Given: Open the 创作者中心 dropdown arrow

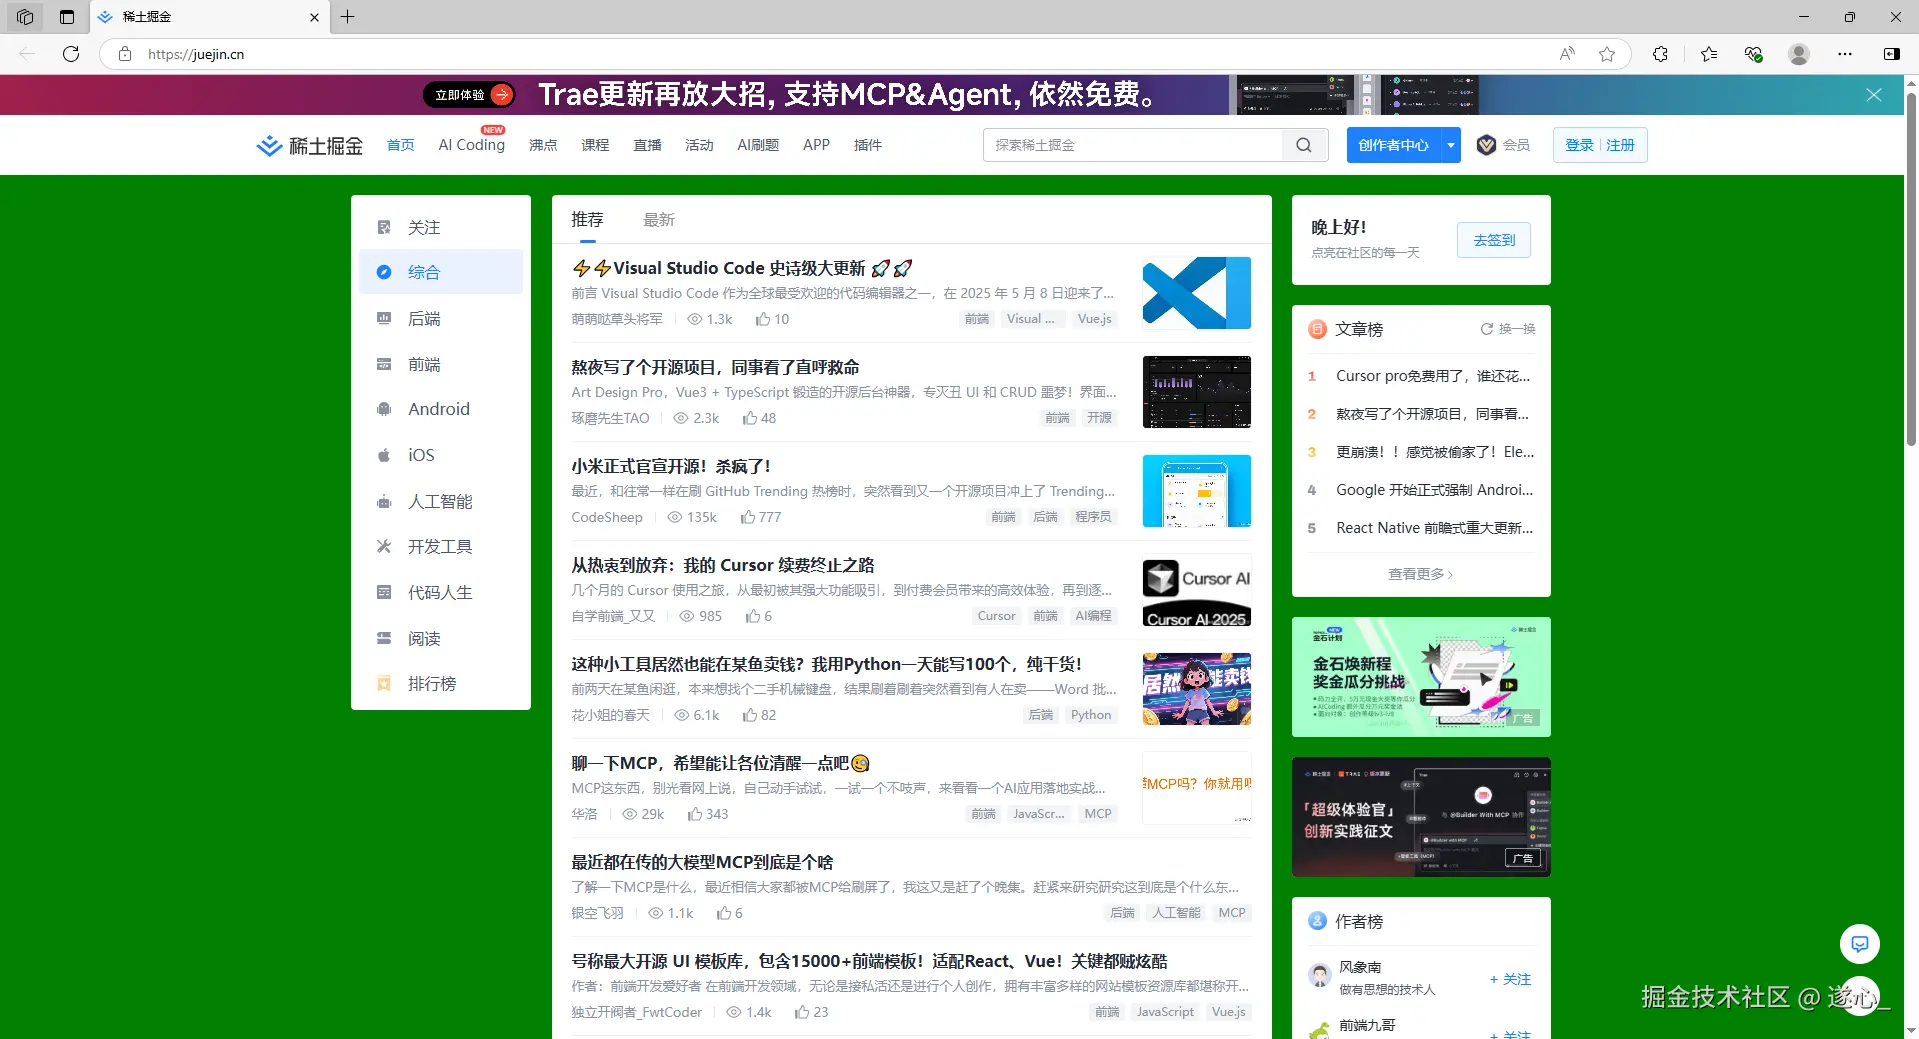Looking at the screenshot, I should [1449, 144].
